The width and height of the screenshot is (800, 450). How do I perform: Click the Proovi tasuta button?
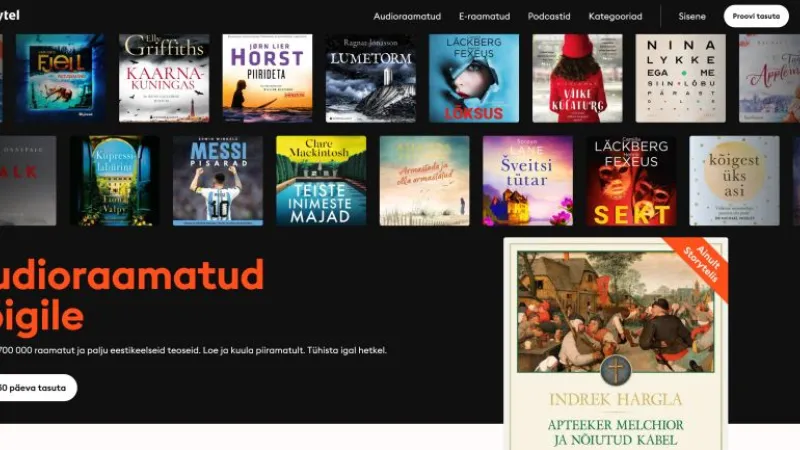pyautogui.click(x=756, y=16)
